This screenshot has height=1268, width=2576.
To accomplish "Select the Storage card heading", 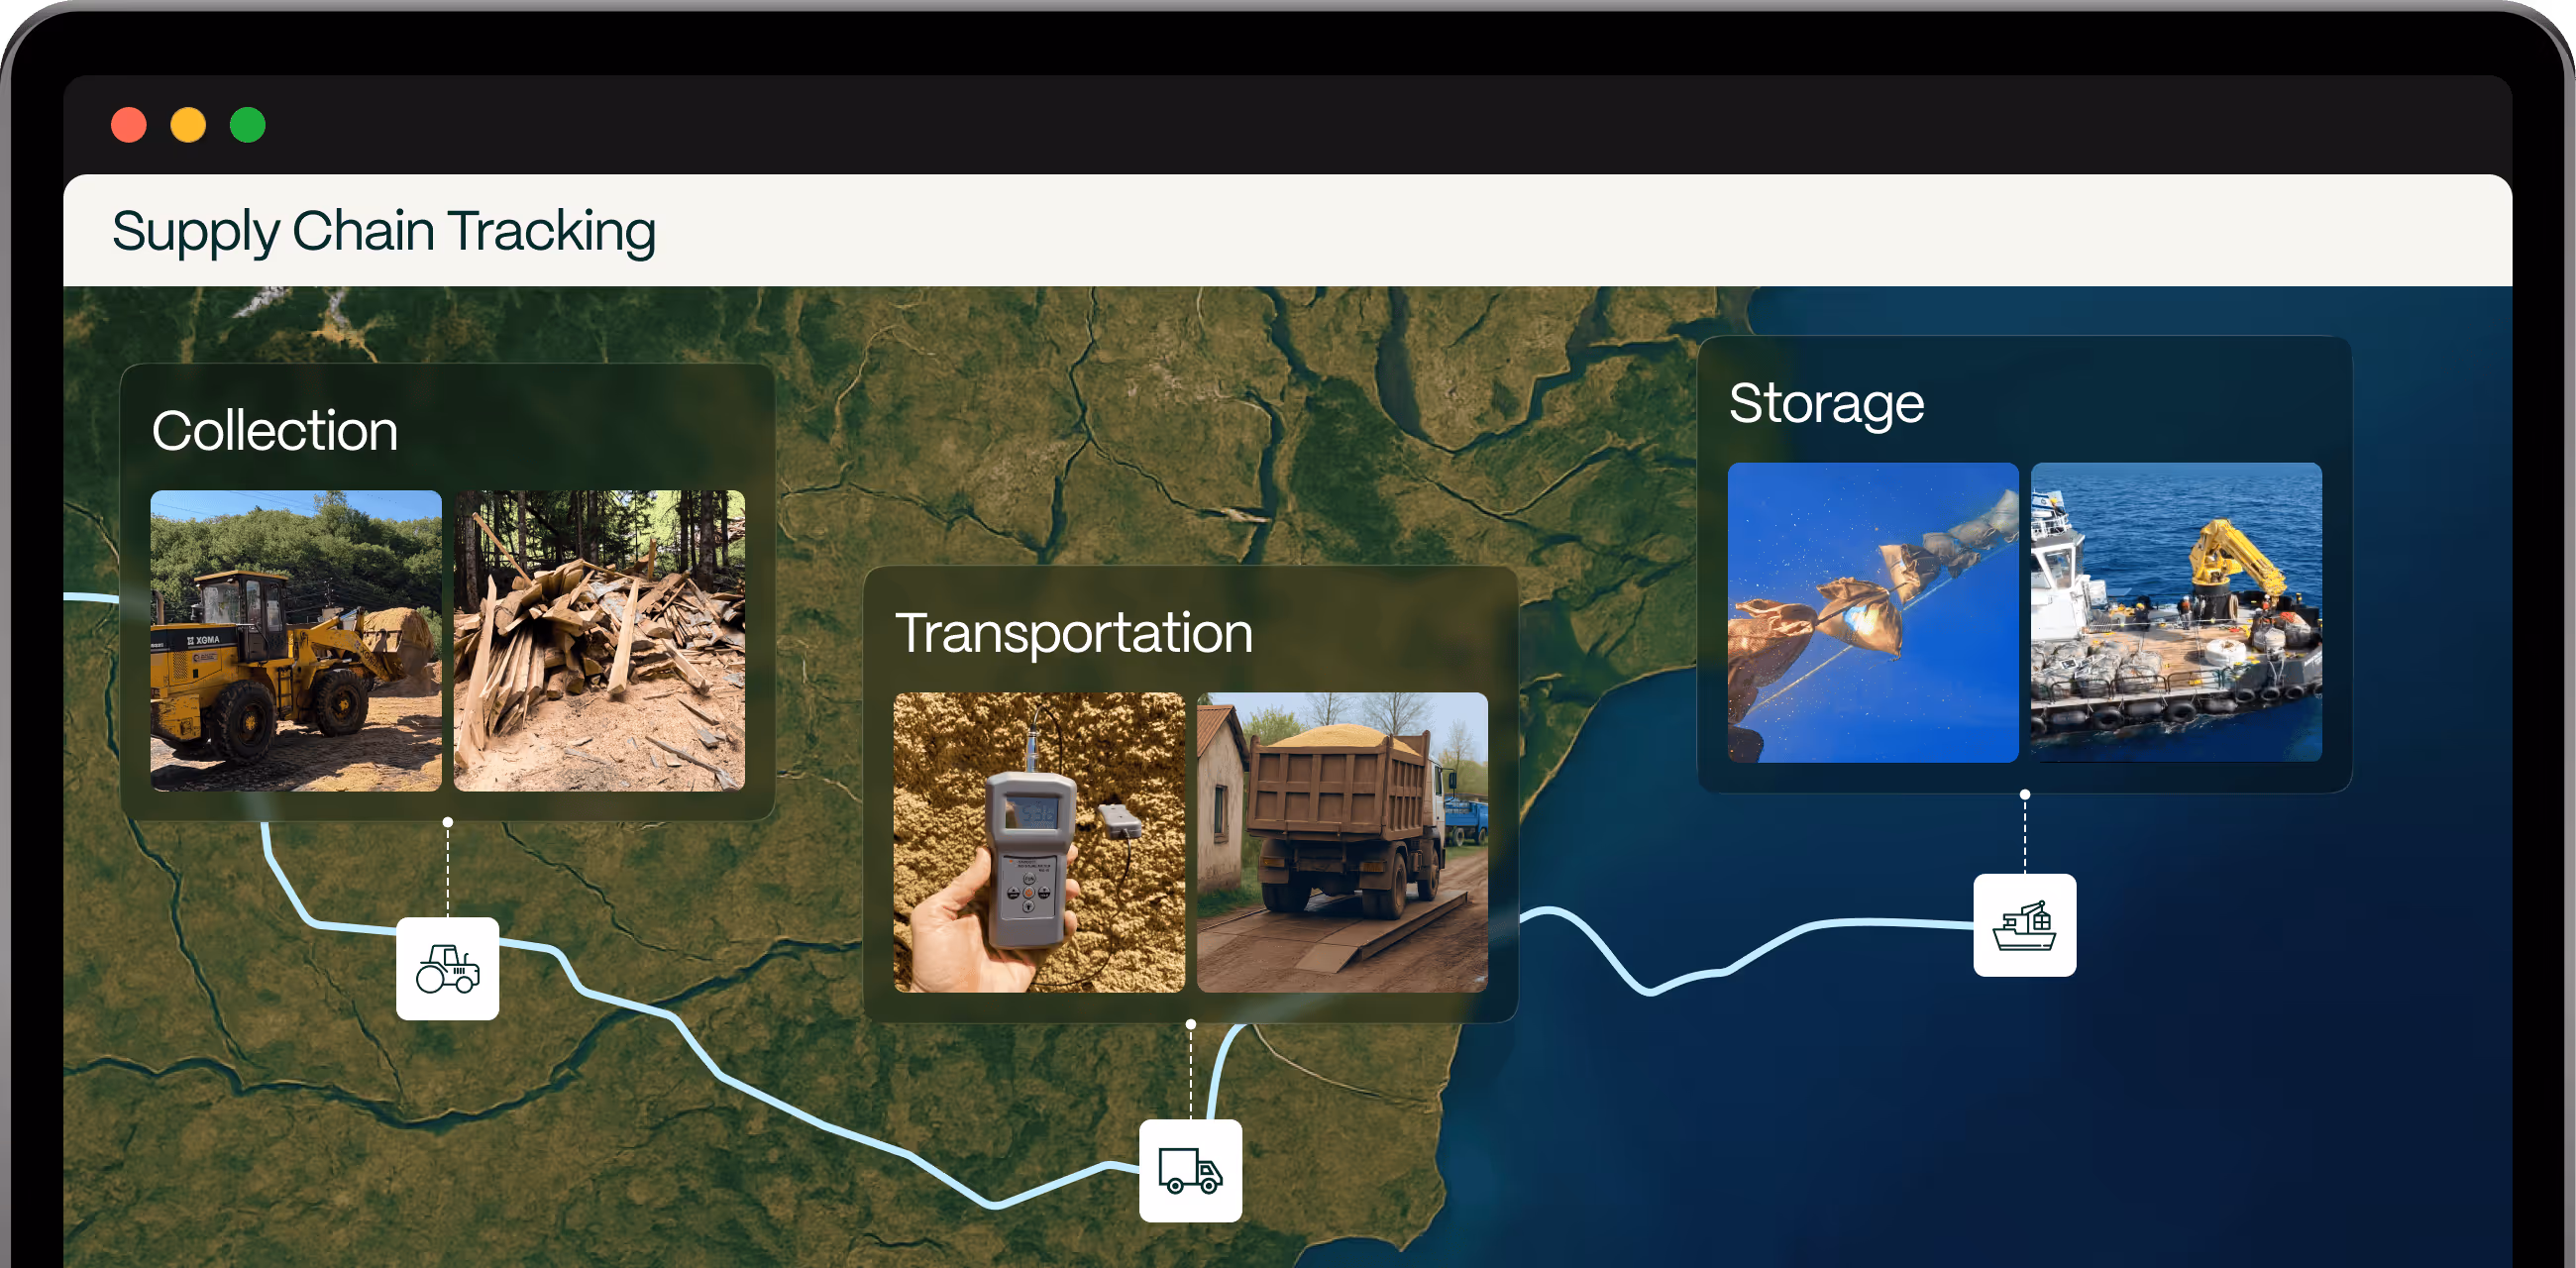I will 1826,404.
